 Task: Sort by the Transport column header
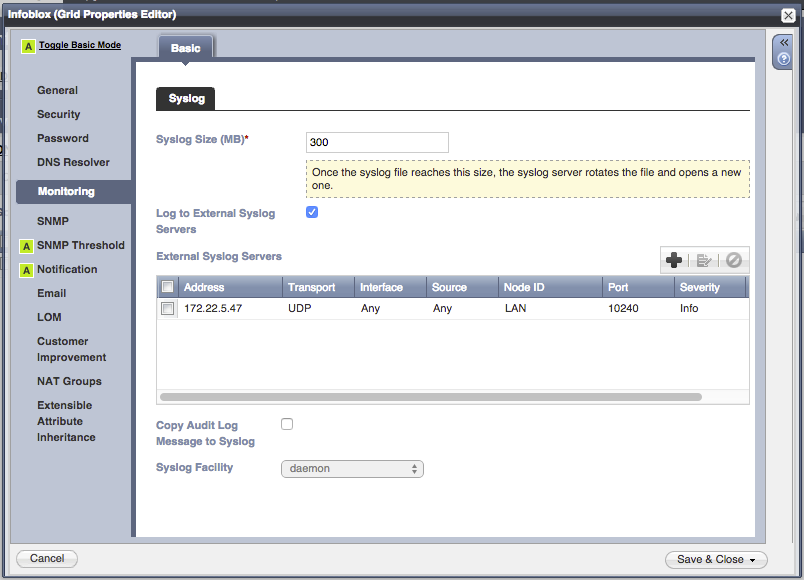click(318, 287)
